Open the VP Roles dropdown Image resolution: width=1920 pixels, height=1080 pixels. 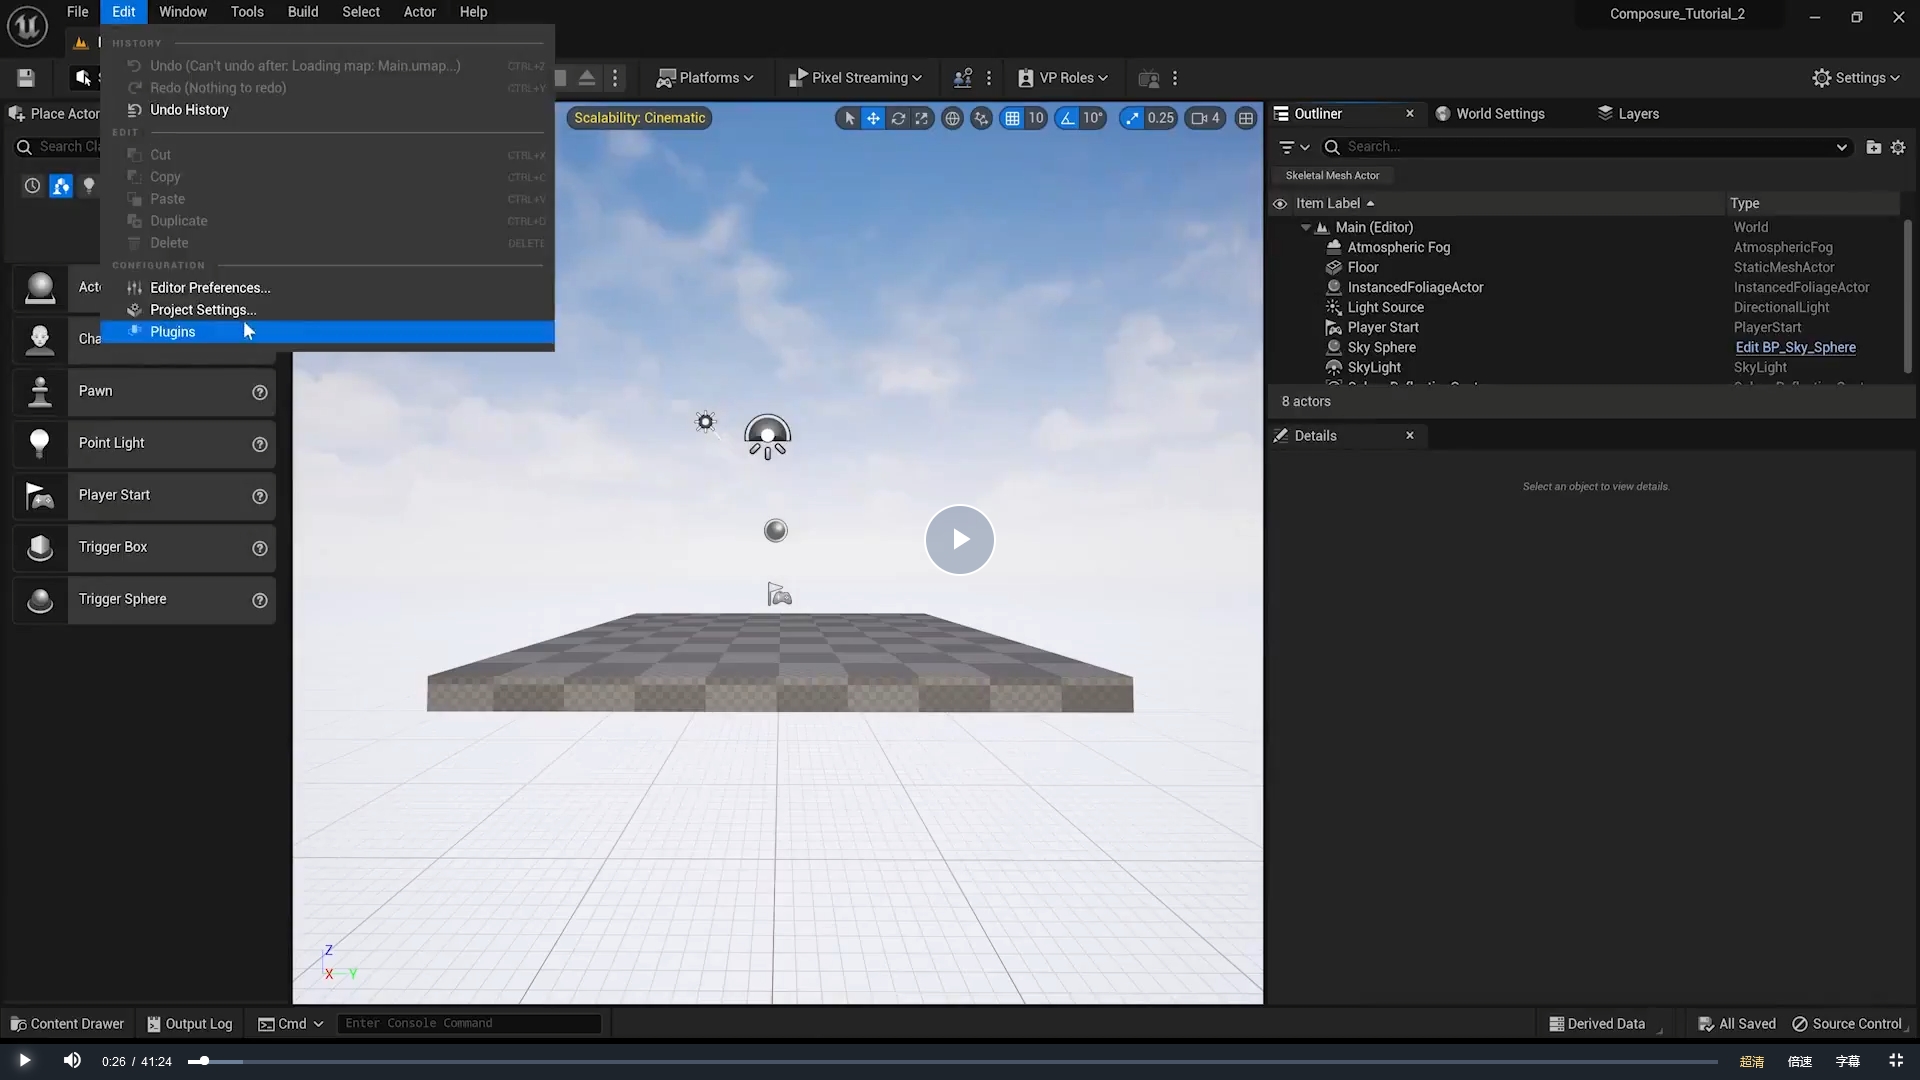[x=1063, y=78]
